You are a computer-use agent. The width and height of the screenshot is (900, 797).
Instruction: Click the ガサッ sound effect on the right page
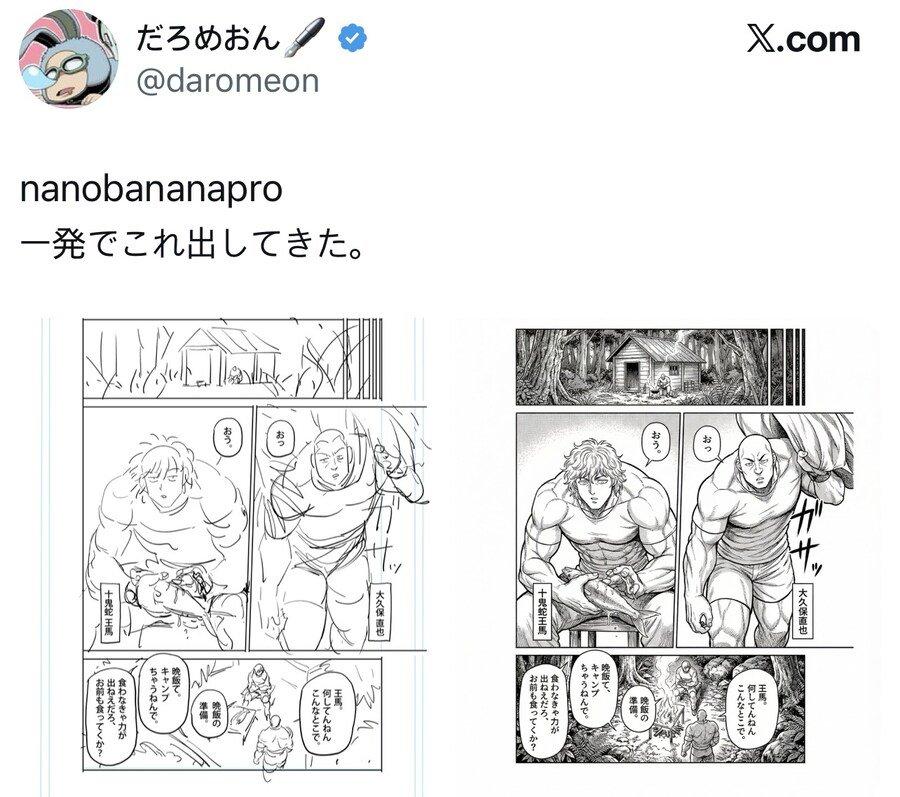(x=804, y=534)
